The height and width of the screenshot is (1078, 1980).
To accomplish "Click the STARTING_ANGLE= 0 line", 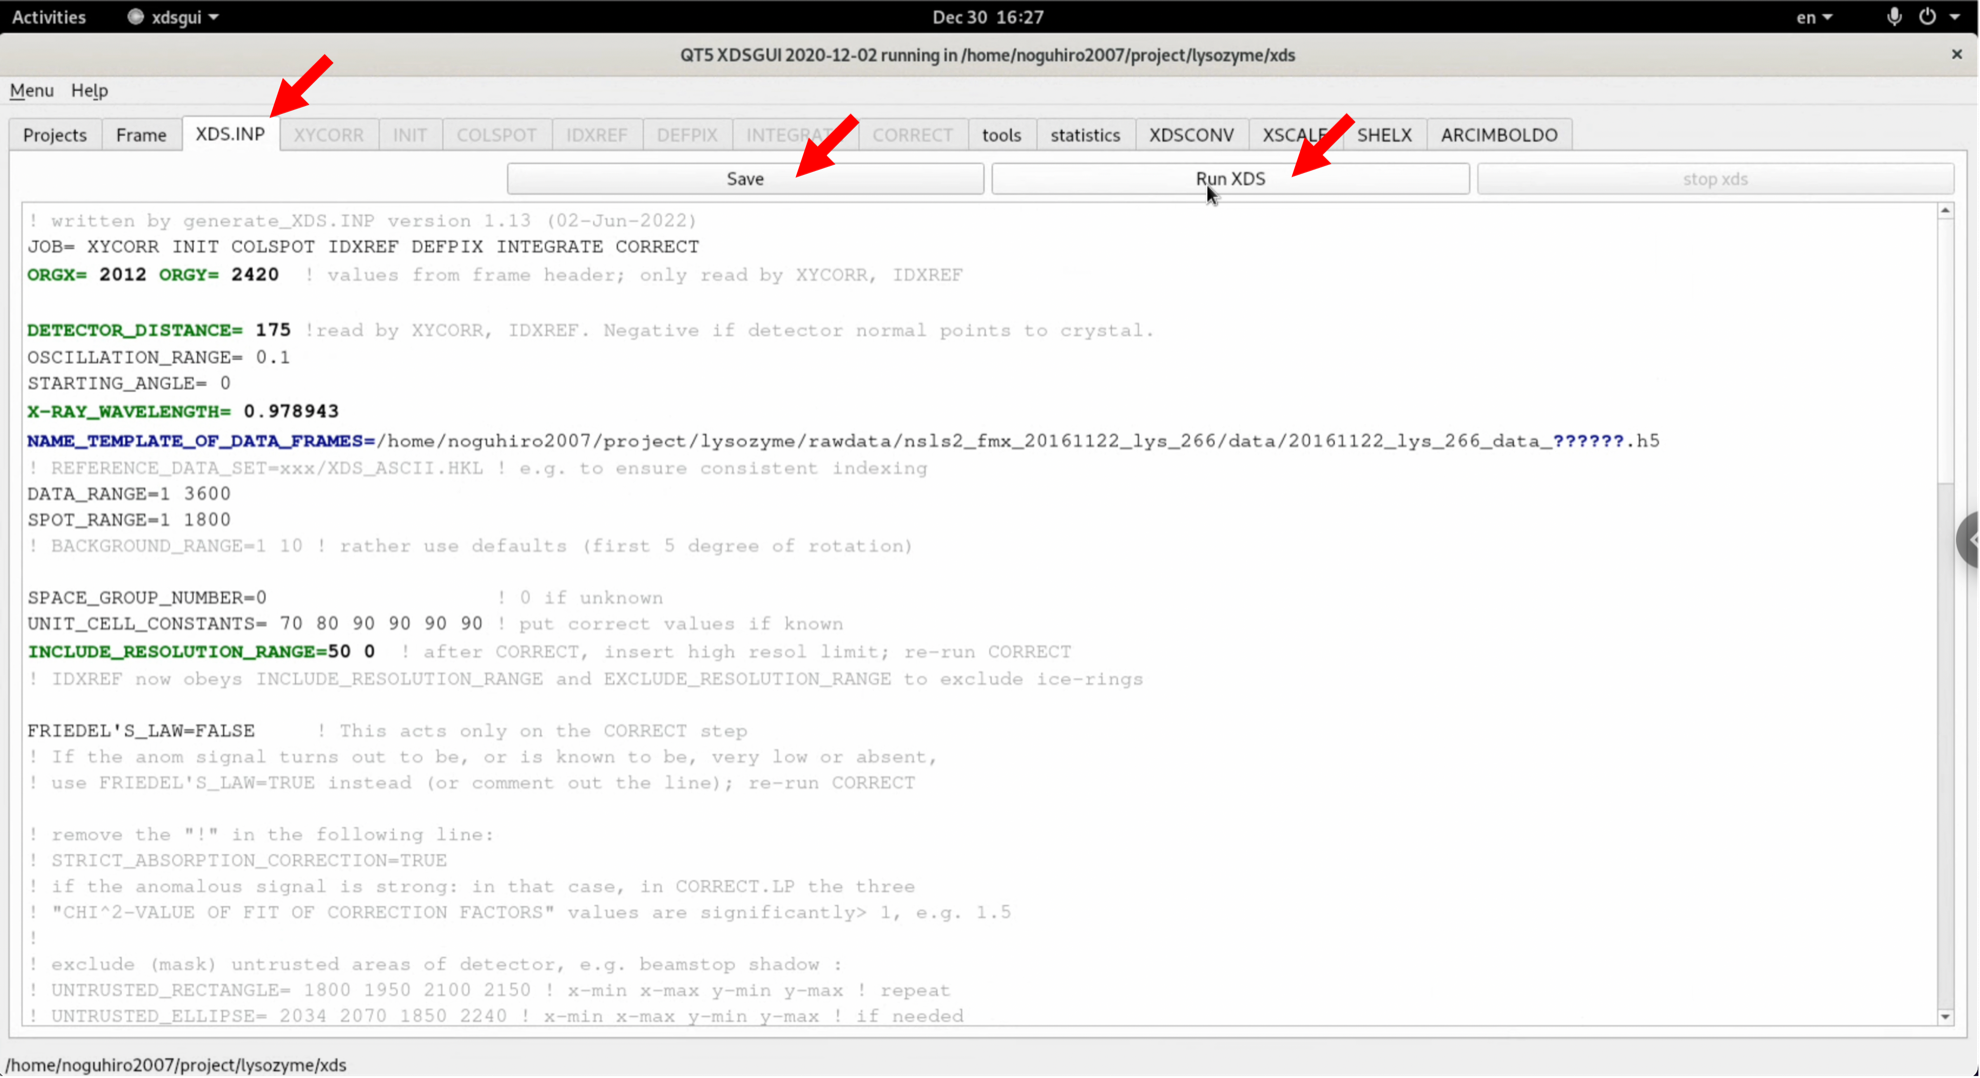I will point(129,384).
